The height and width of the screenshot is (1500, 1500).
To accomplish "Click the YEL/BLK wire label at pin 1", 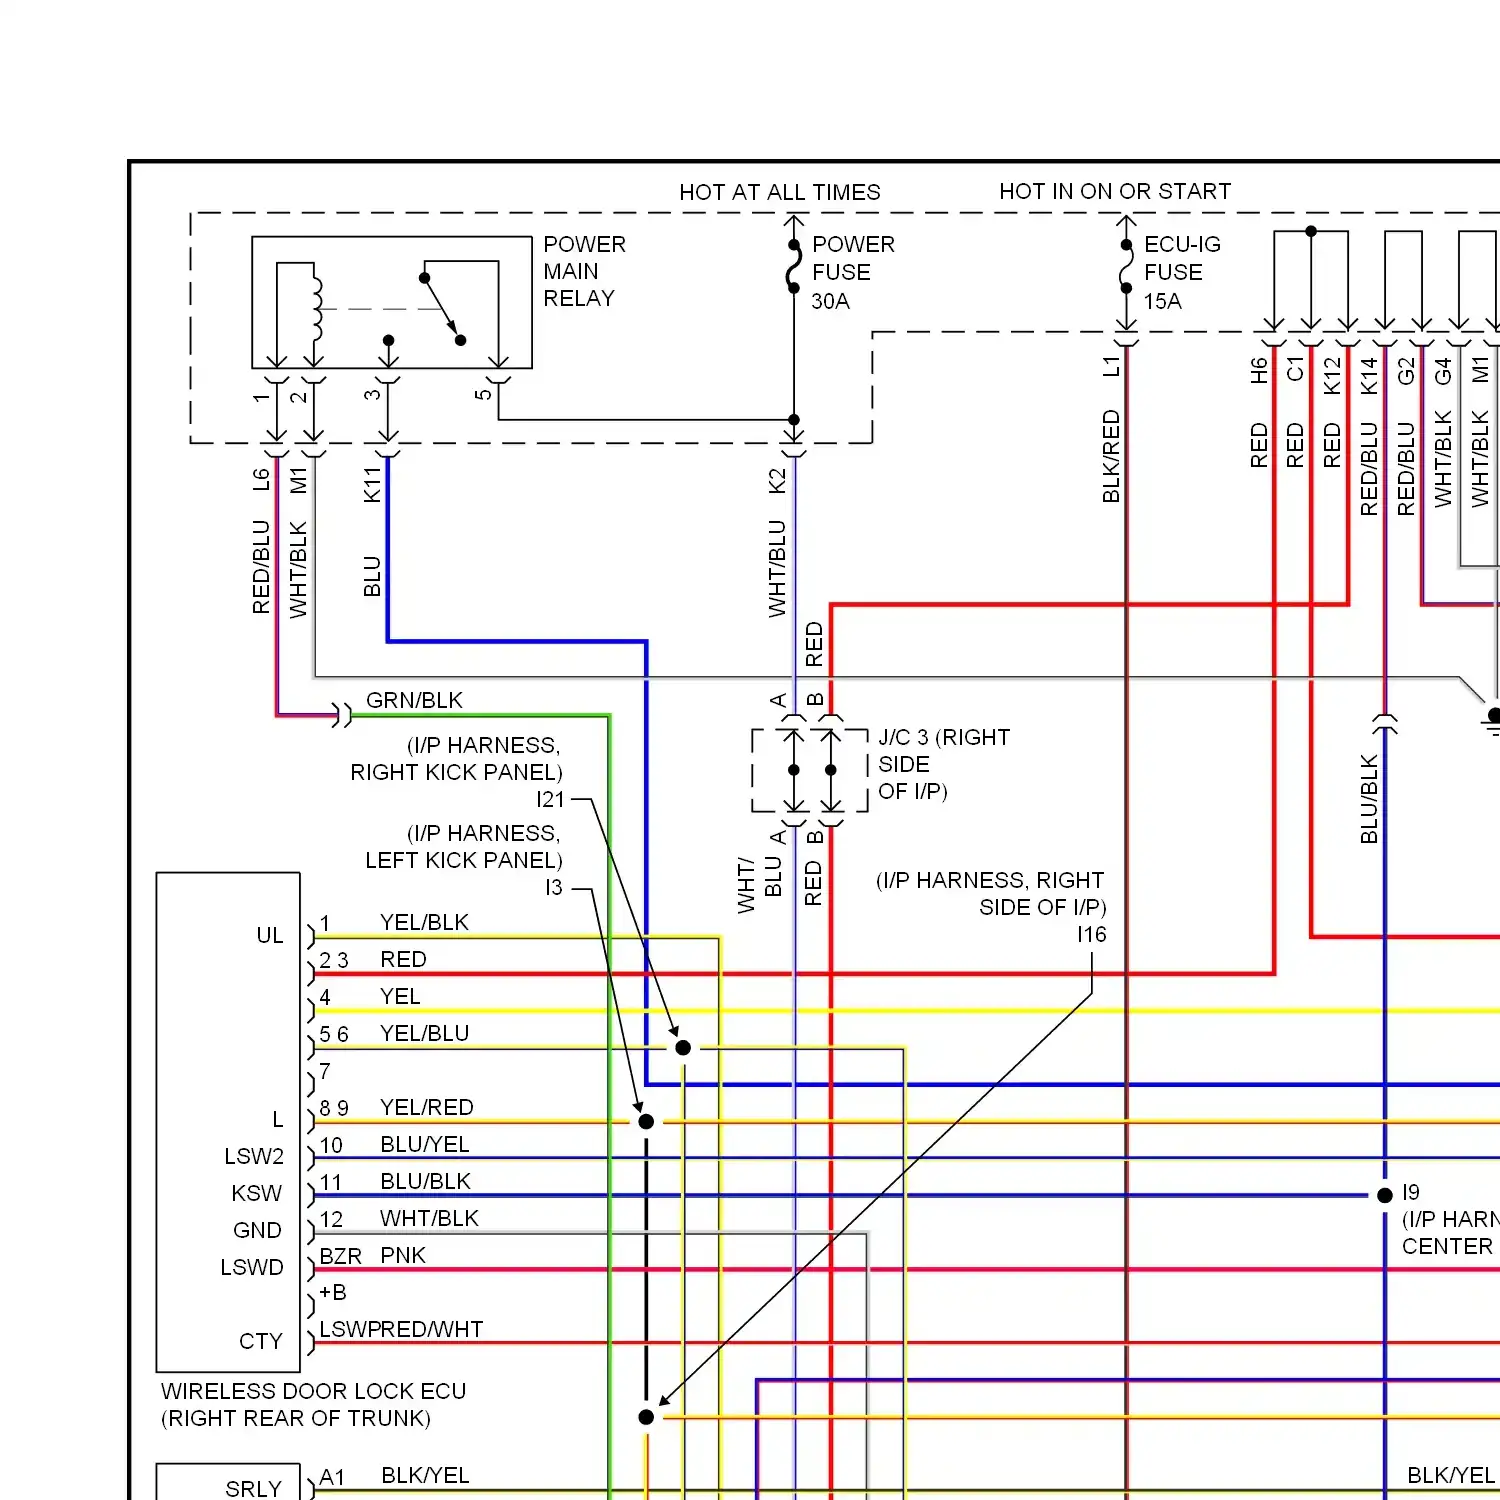I will pyautogui.click(x=424, y=922).
